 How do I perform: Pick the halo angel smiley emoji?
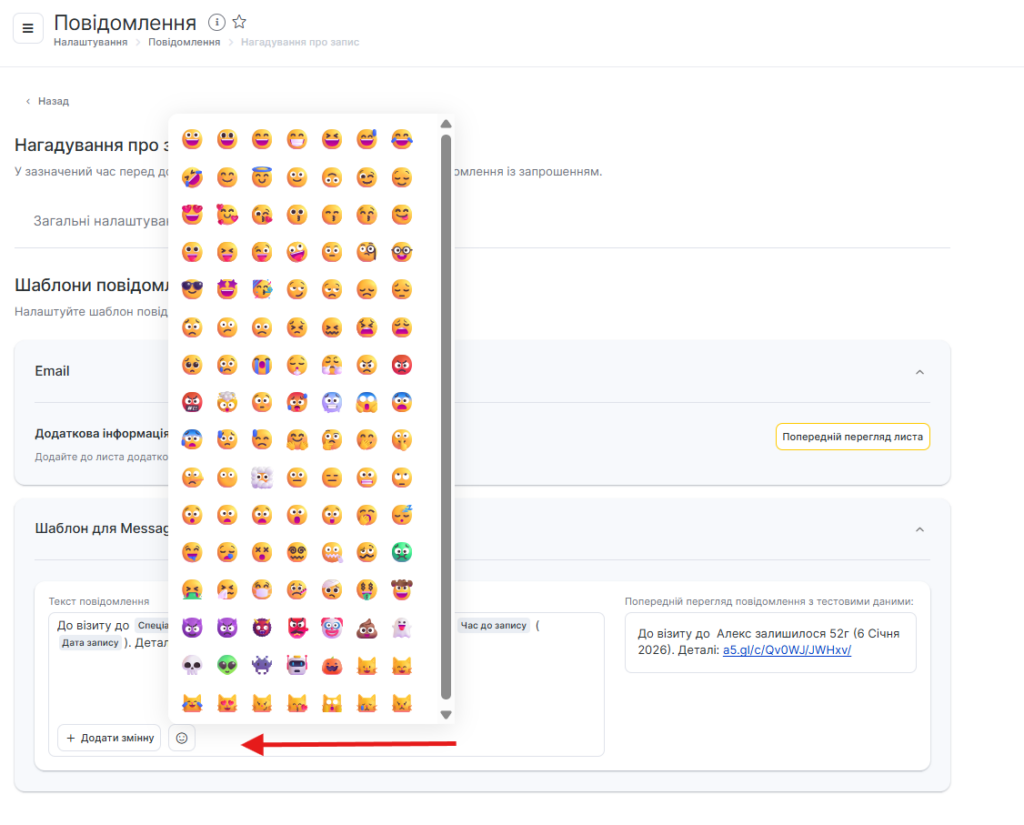(262, 178)
